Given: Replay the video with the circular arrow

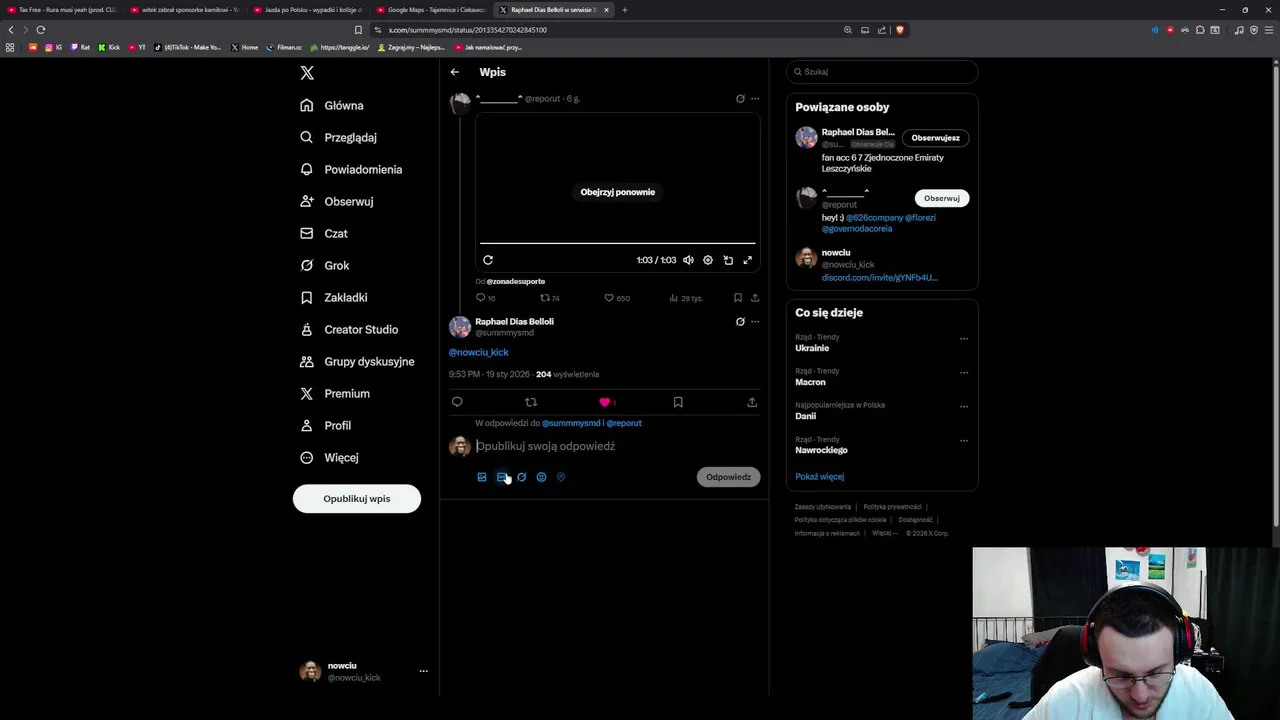Looking at the screenshot, I should click(488, 260).
